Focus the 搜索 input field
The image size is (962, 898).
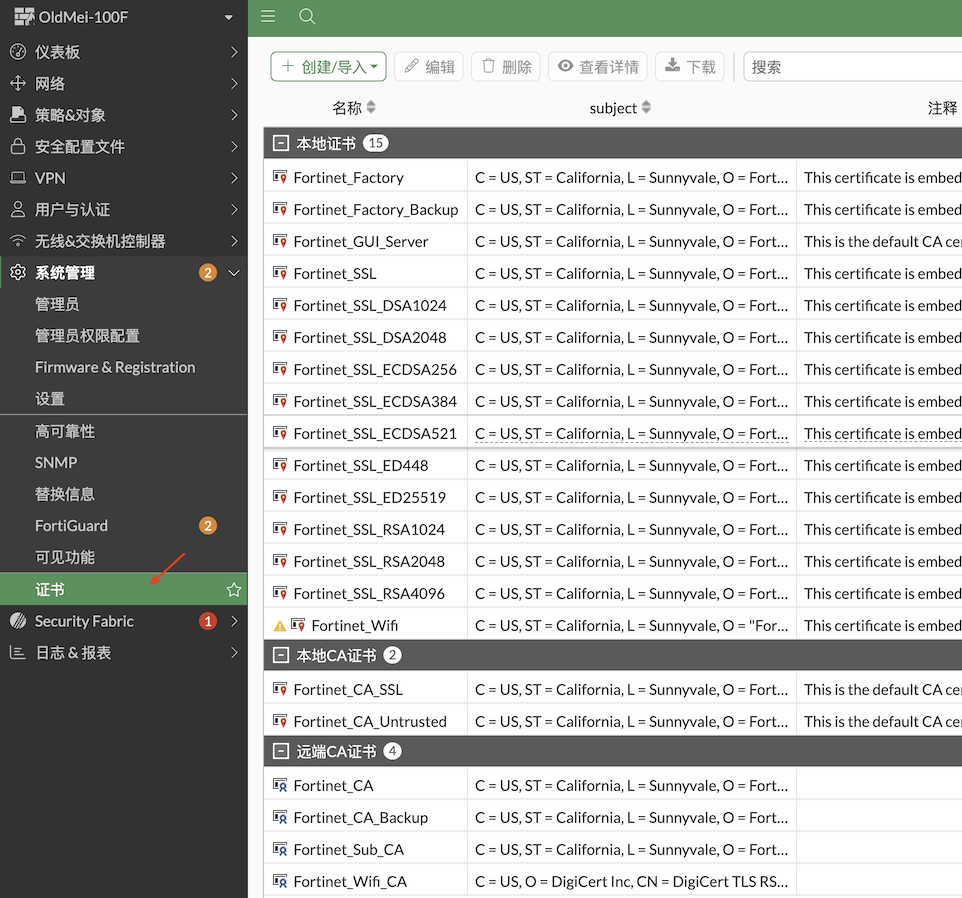(x=853, y=66)
